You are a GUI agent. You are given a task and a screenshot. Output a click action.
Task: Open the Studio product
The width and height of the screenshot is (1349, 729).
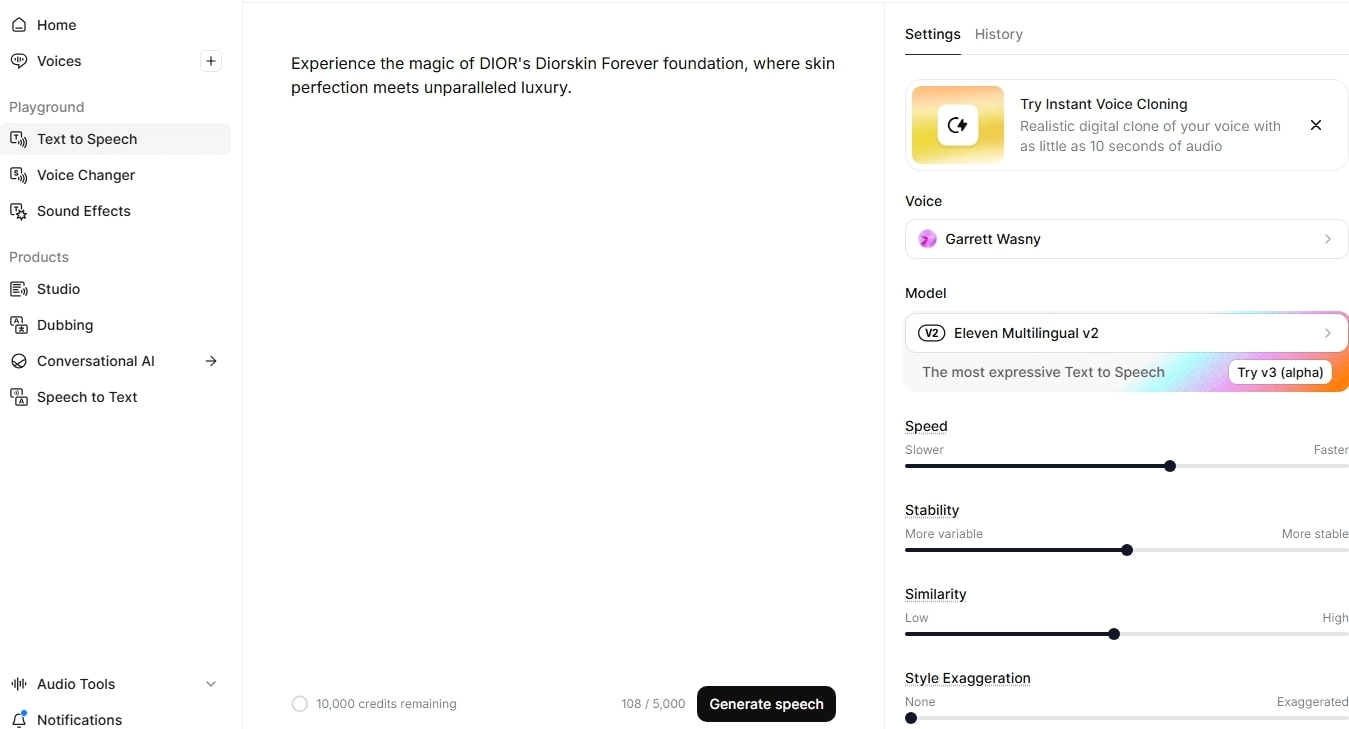click(58, 289)
